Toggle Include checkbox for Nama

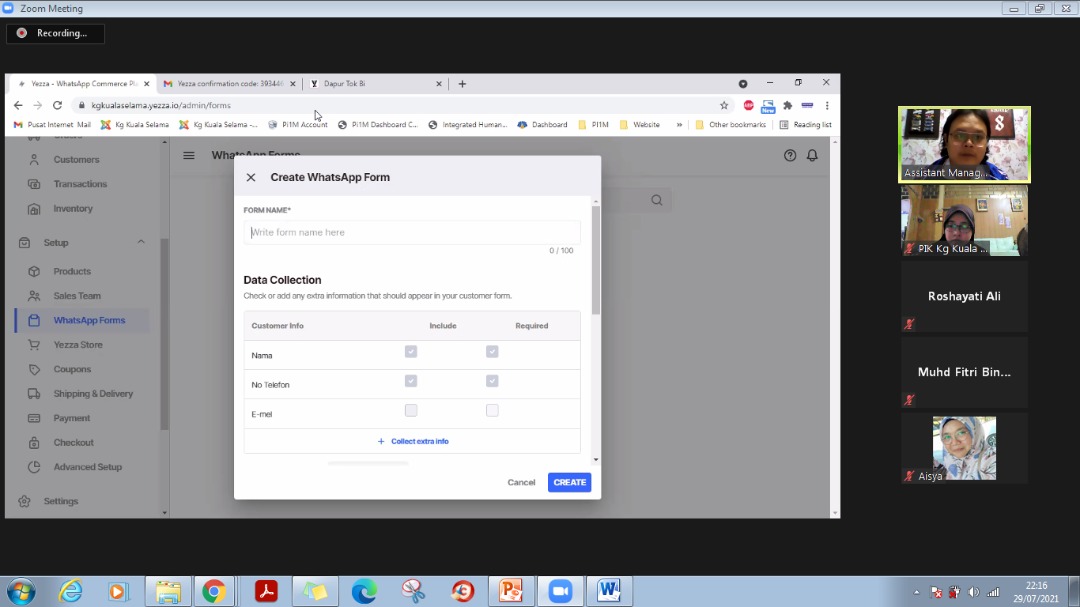(x=411, y=351)
